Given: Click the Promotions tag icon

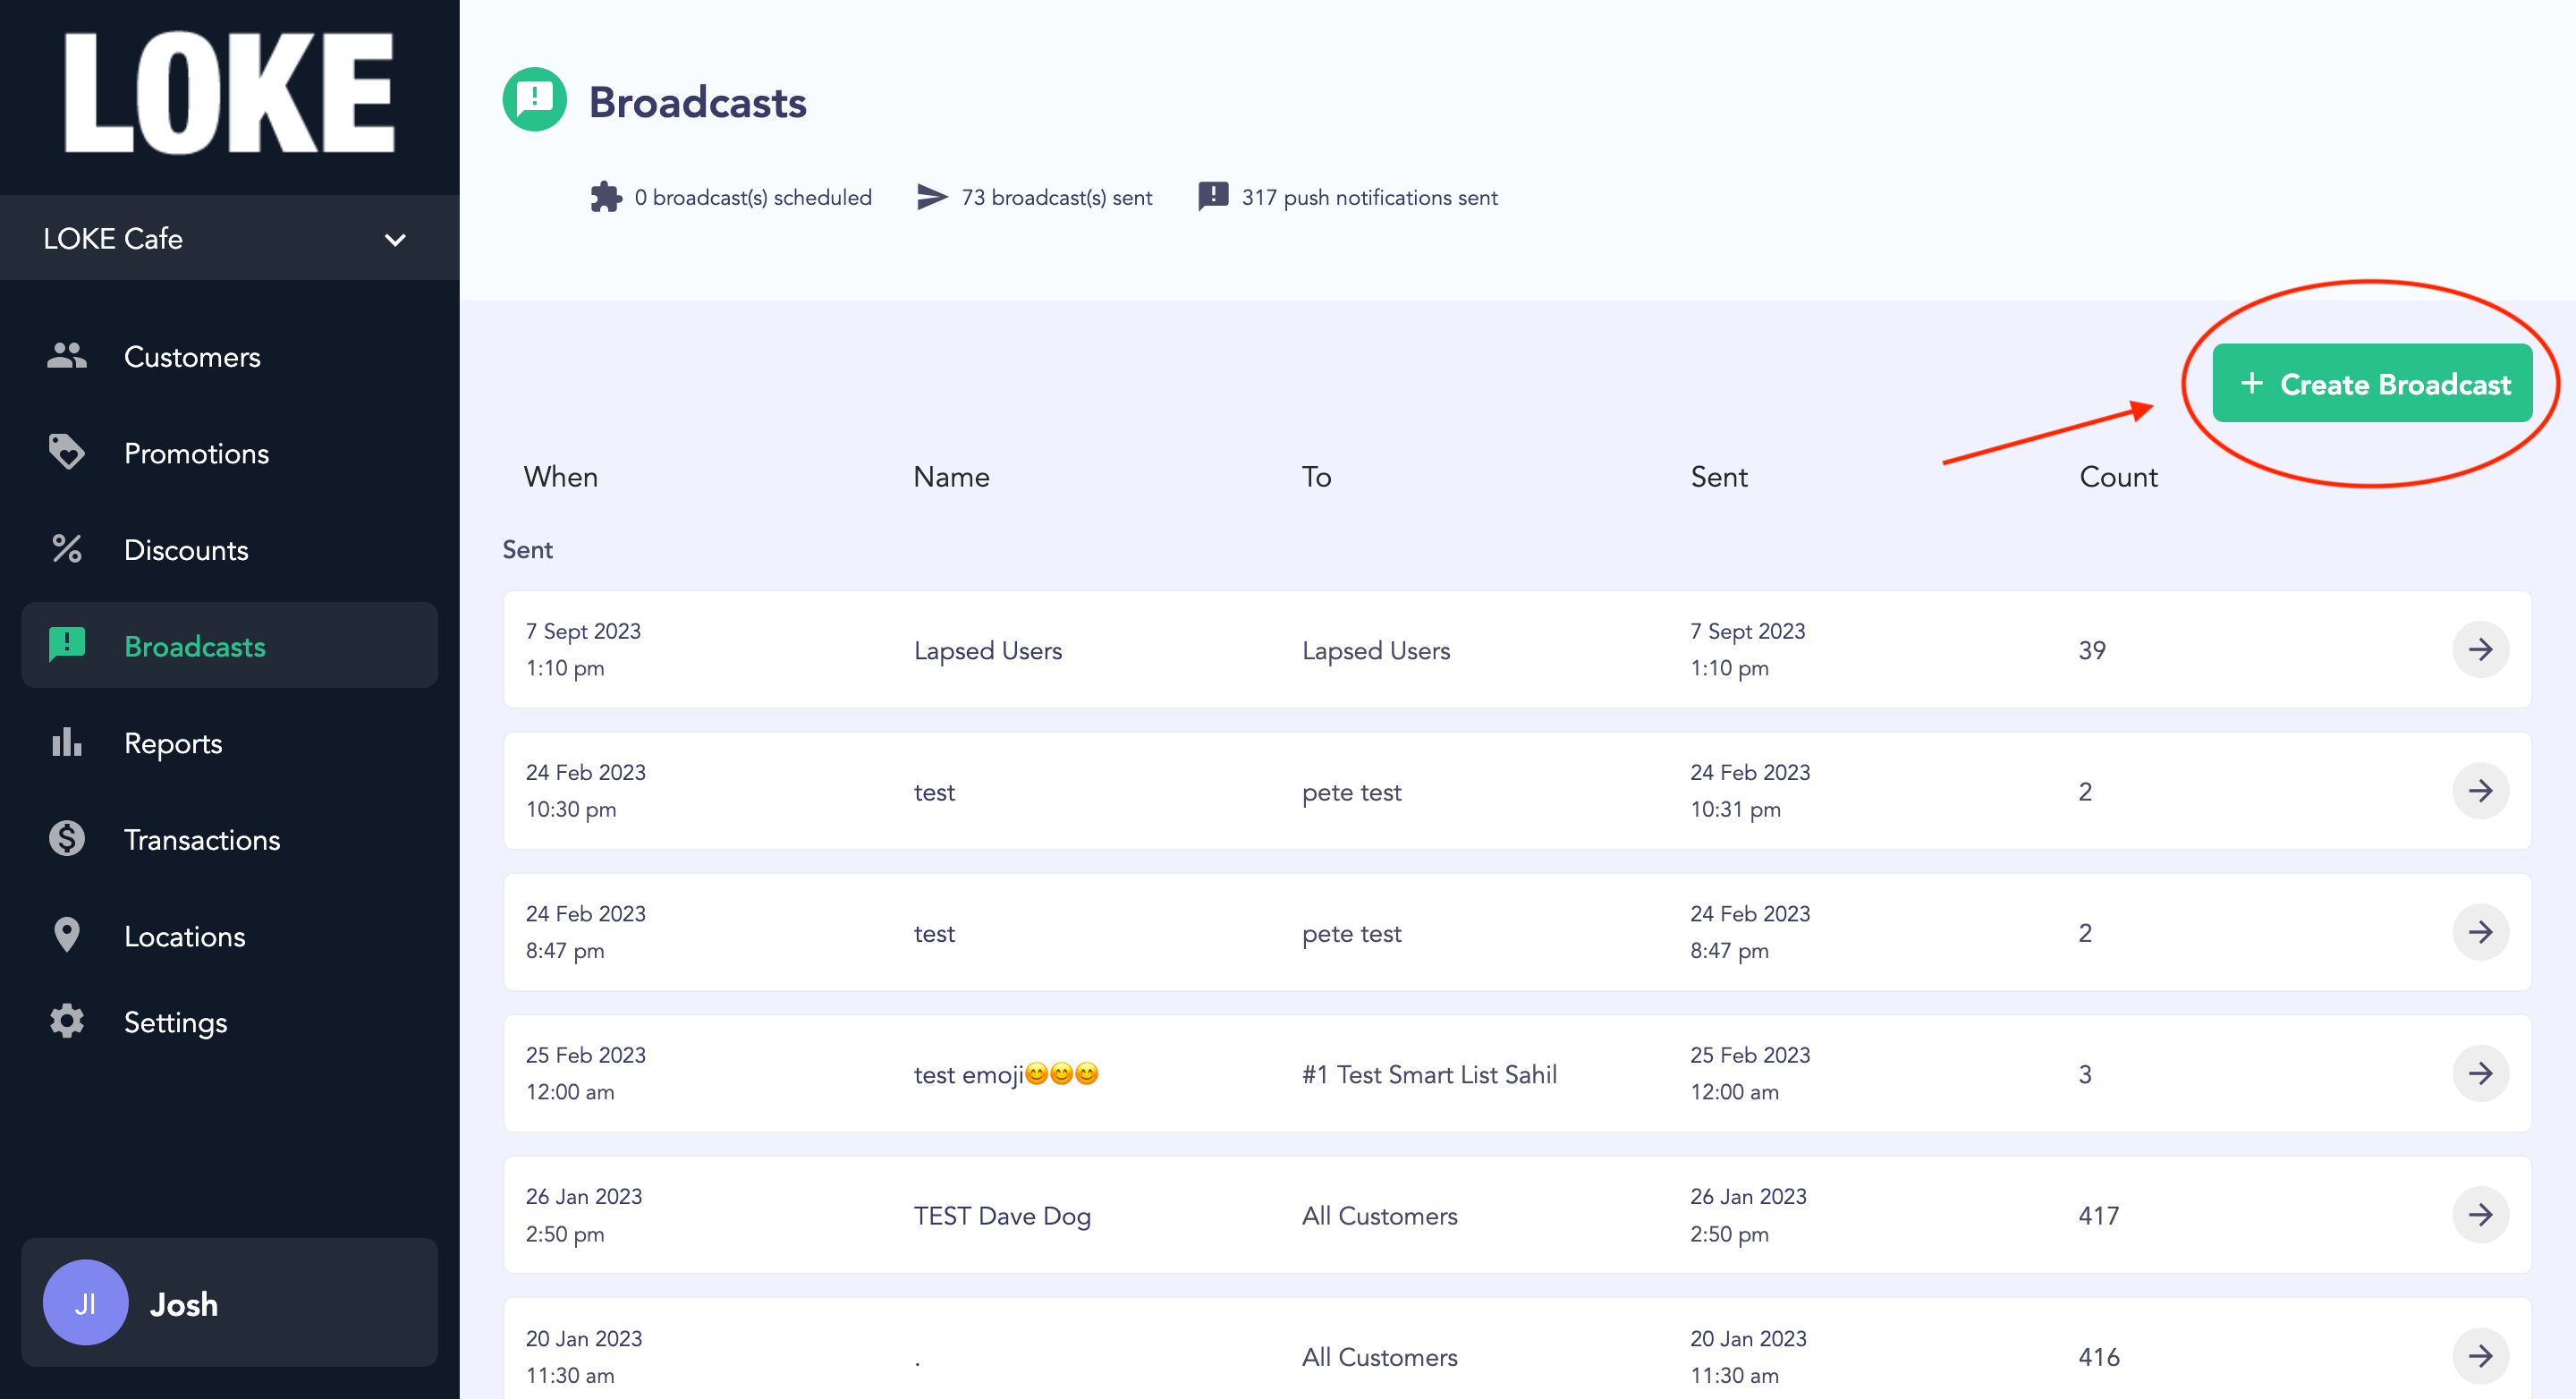Looking at the screenshot, I should (67, 452).
